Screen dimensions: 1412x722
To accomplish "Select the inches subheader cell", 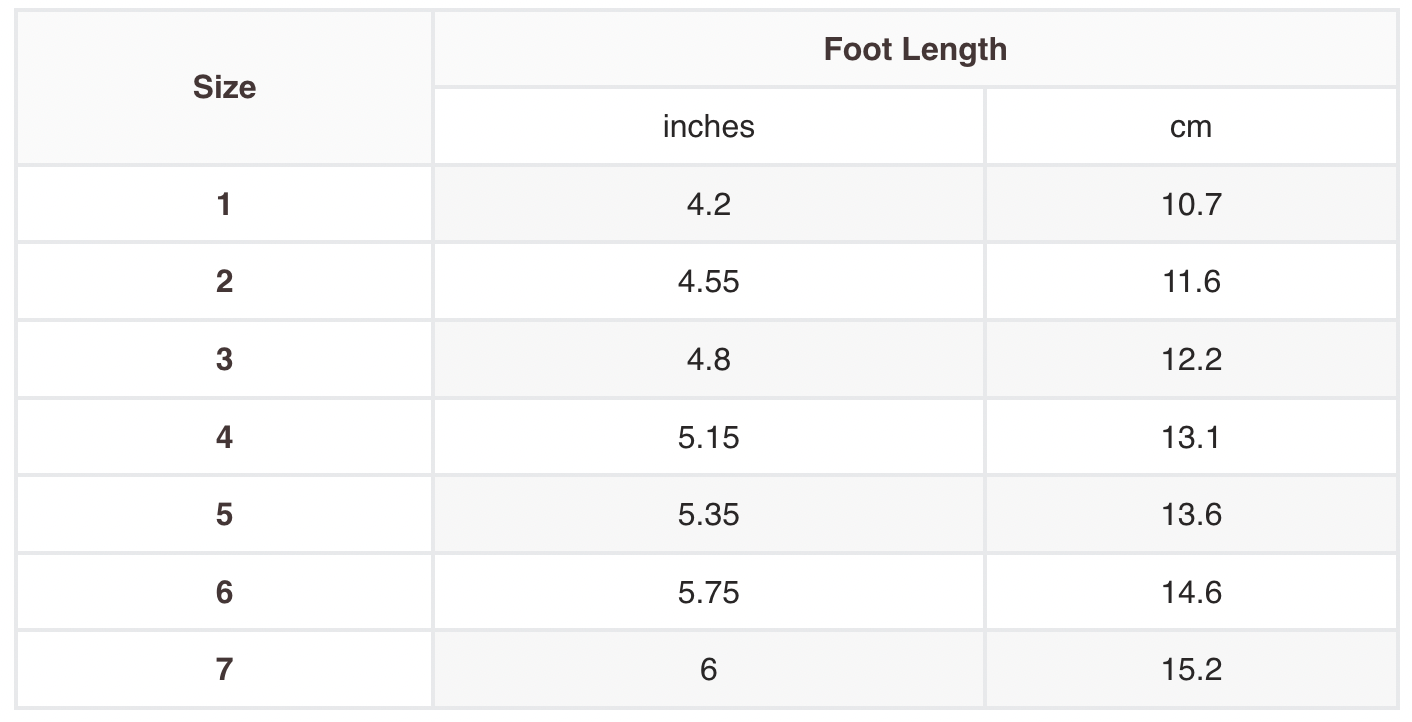I will click(708, 126).
